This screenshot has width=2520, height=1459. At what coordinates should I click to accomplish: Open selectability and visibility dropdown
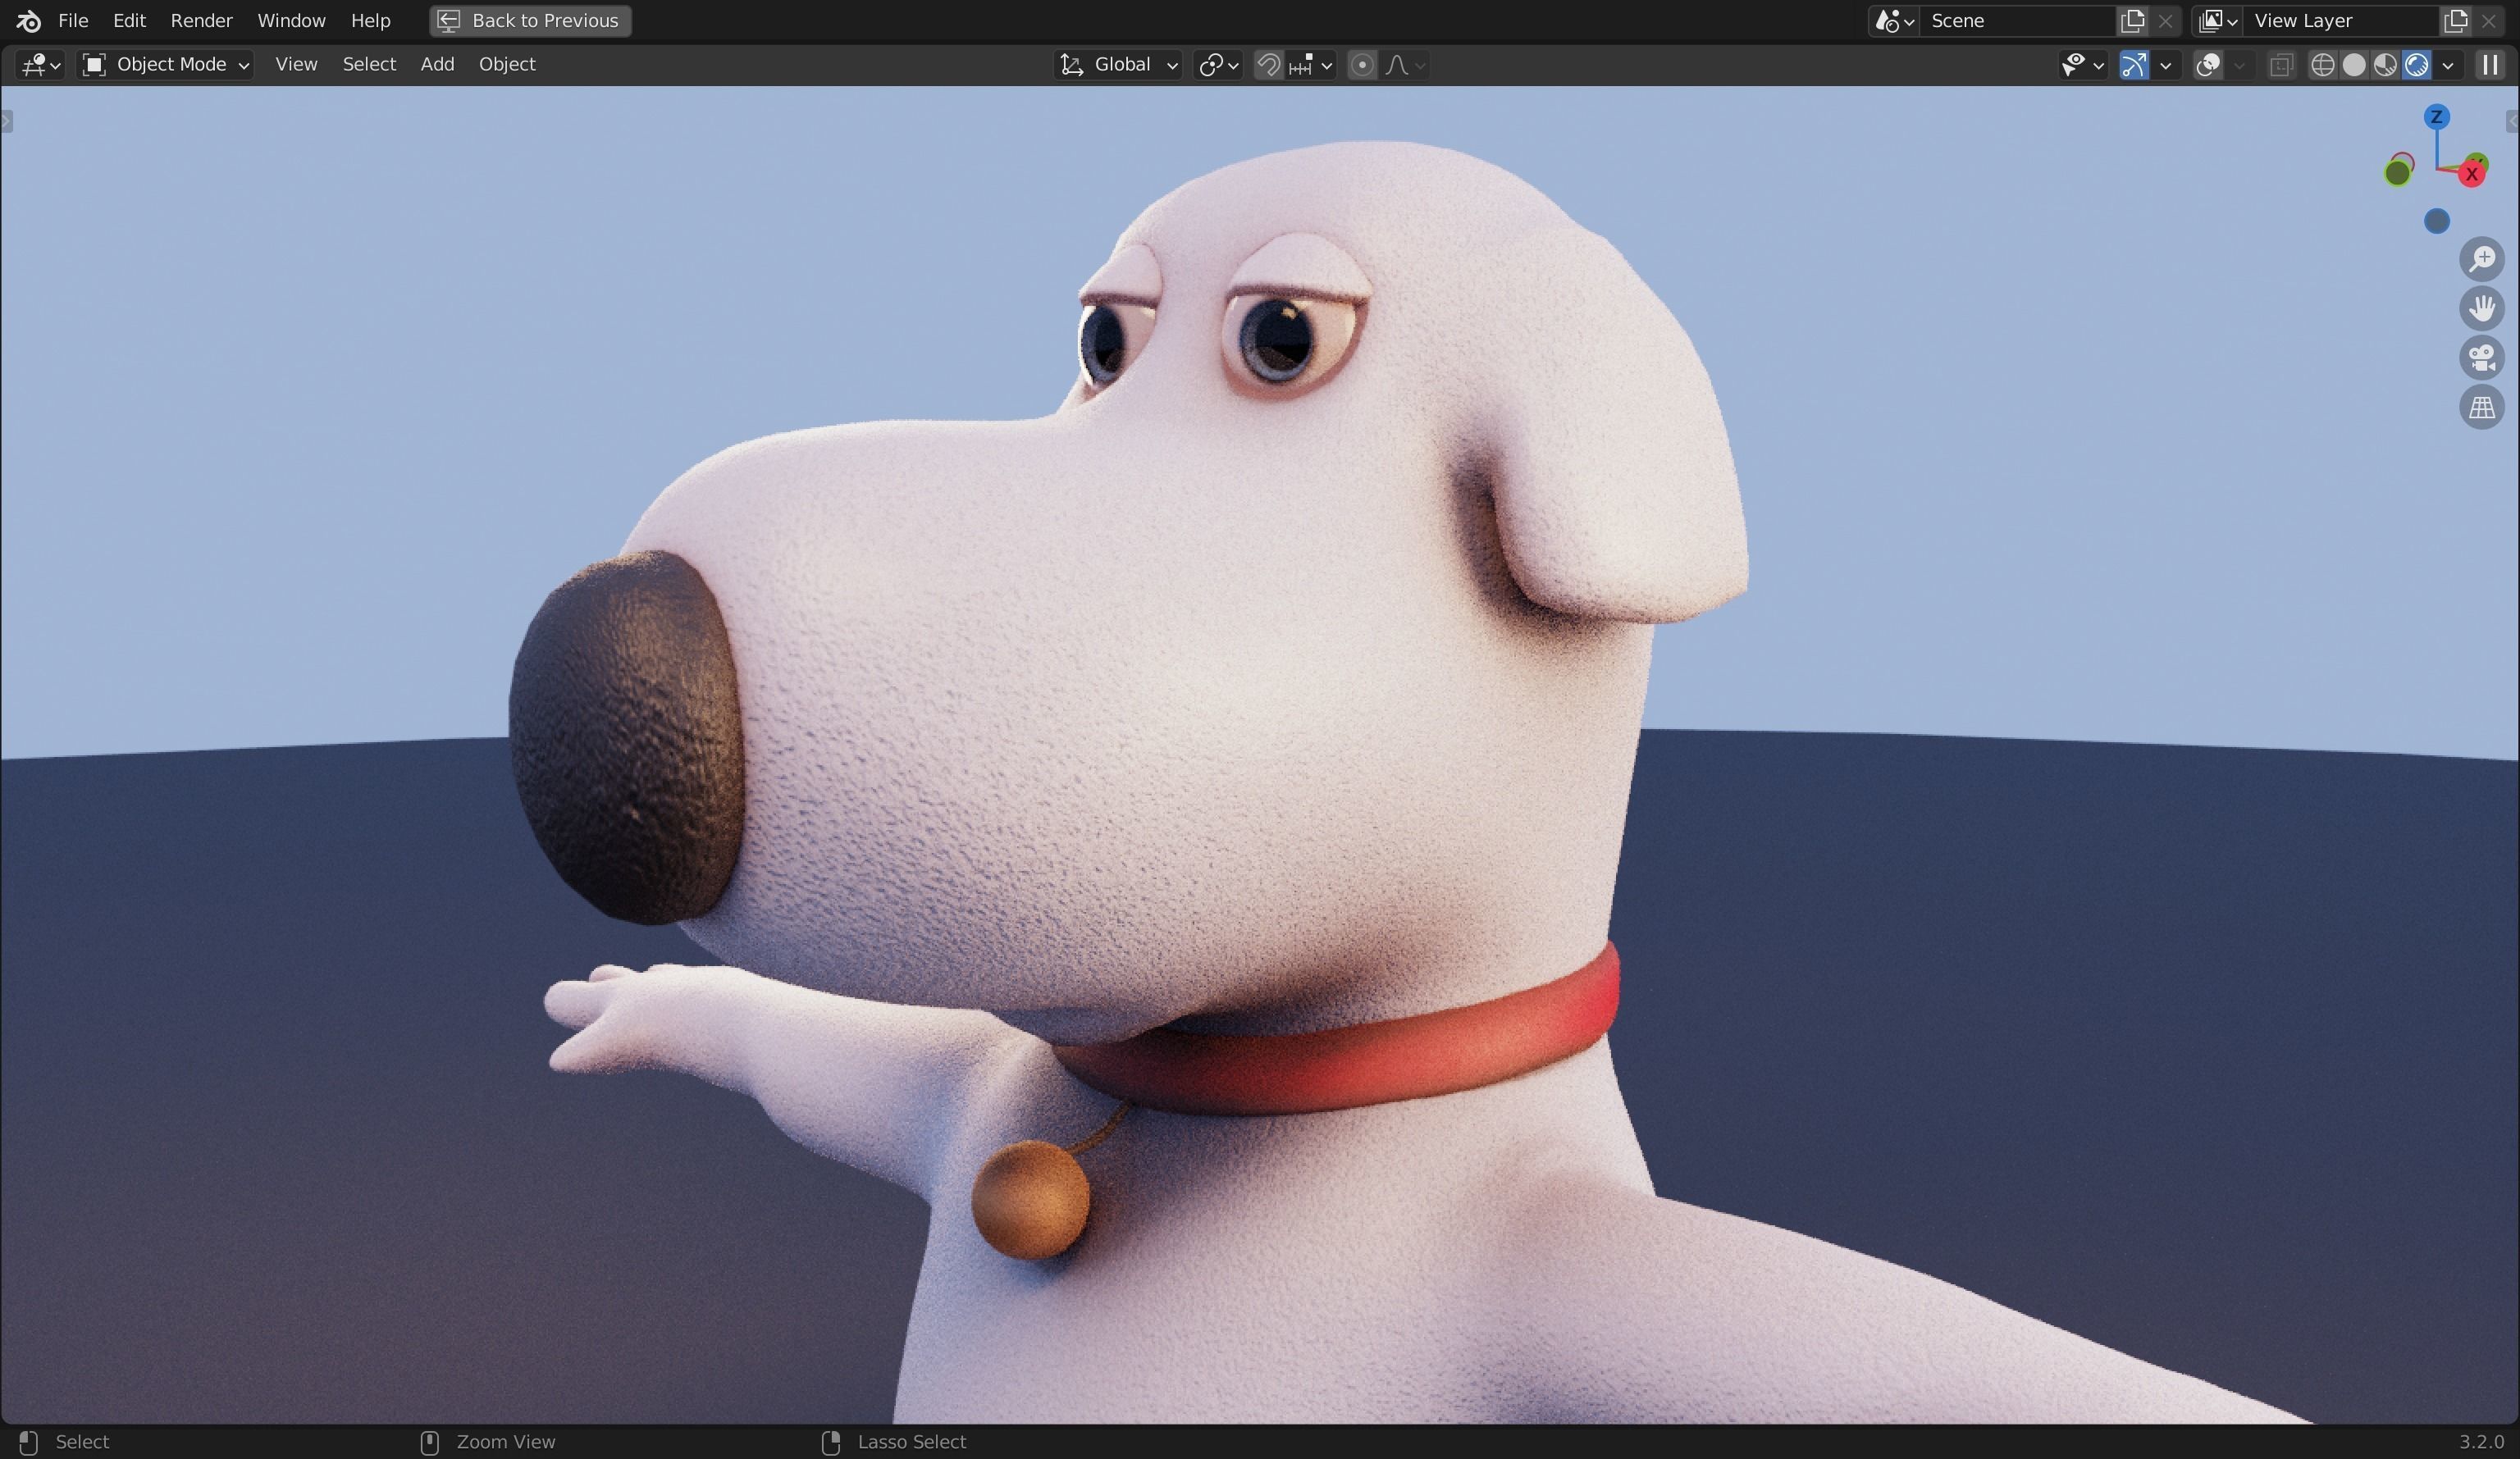click(x=2083, y=65)
